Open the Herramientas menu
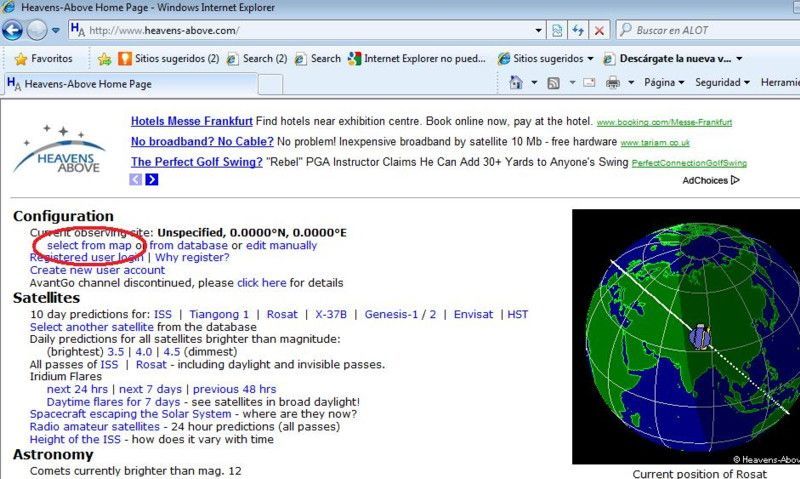The image size is (800, 479). pyautogui.click(x=780, y=83)
